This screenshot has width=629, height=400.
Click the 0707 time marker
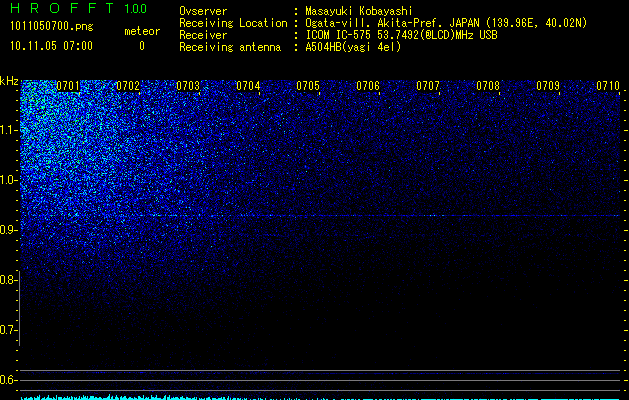pos(428,86)
